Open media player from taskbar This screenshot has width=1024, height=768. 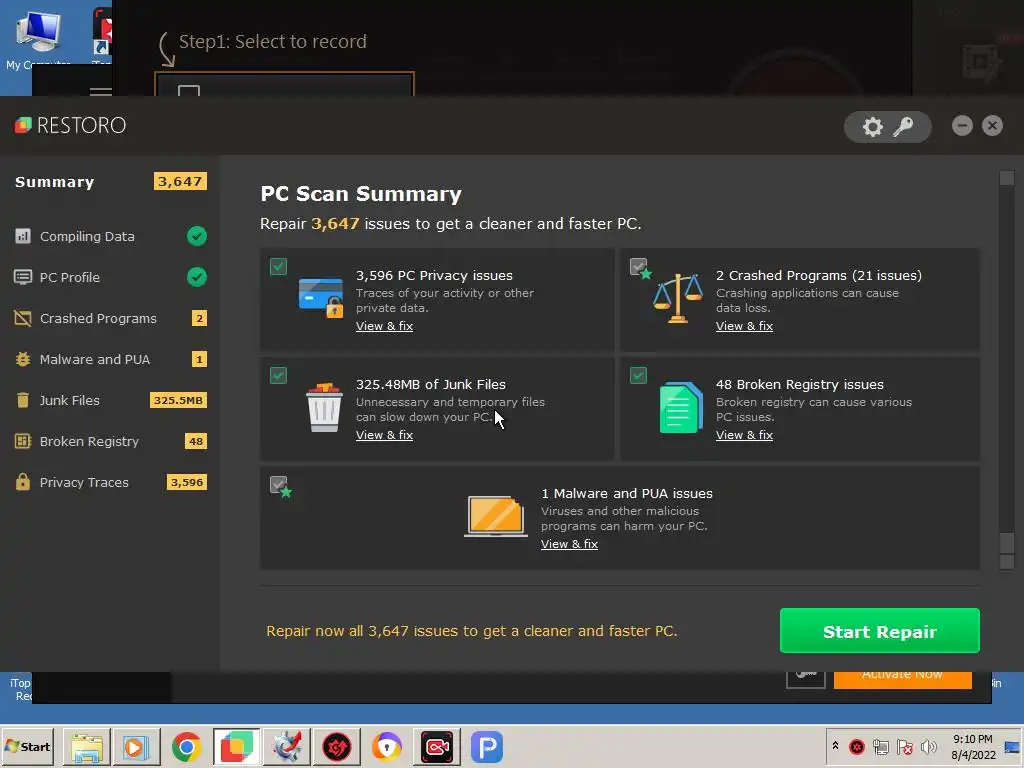(136, 747)
